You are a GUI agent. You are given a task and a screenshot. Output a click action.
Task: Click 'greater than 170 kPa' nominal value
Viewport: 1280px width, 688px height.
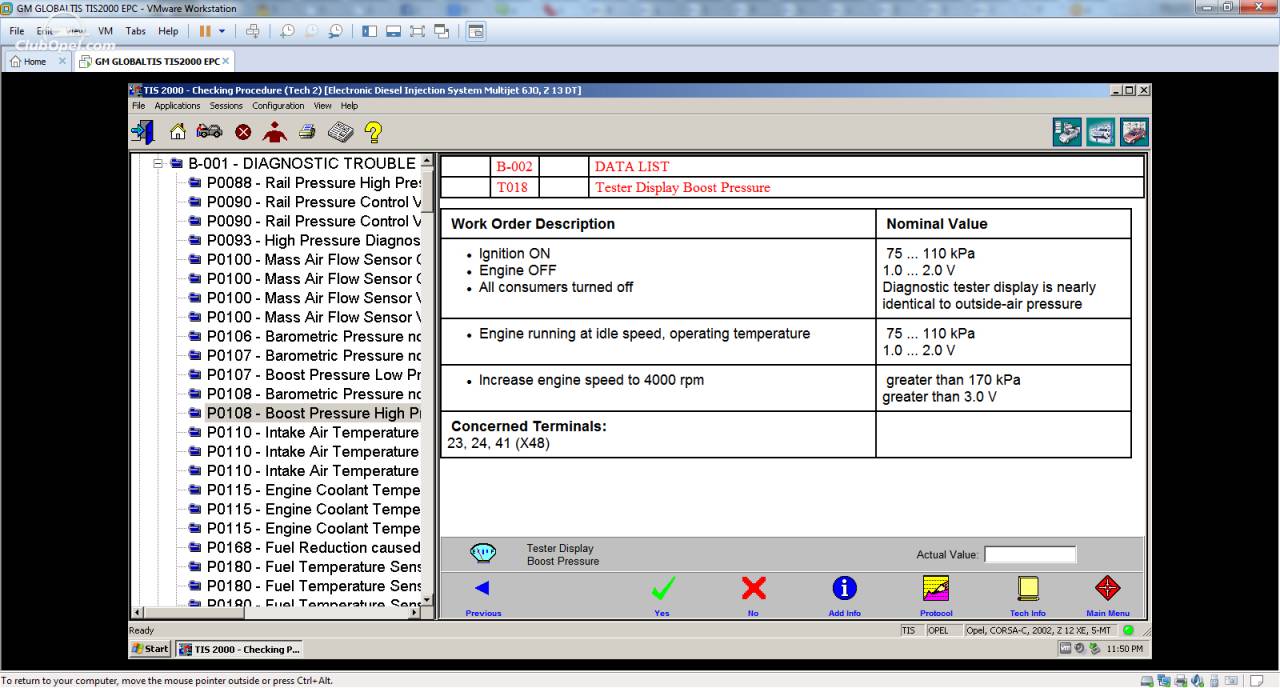953,380
